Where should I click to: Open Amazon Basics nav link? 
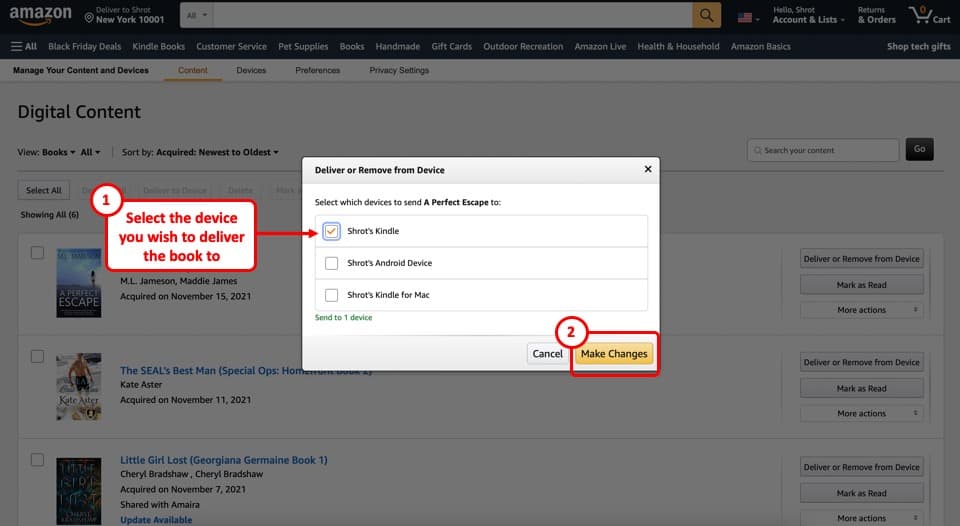coord(760,47)
